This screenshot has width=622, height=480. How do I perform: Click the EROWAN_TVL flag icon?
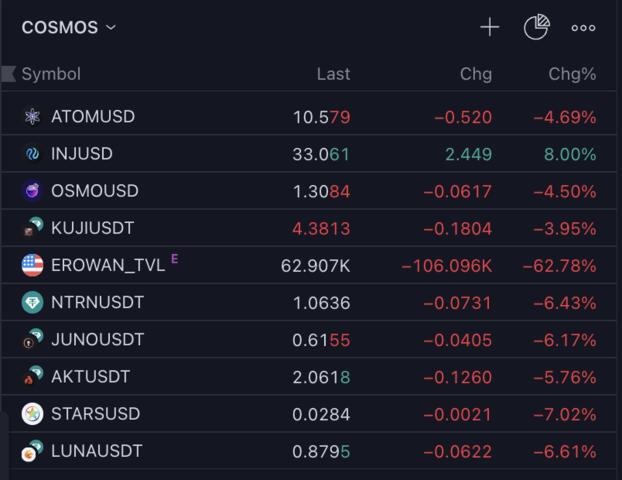[x=32, y=265]
